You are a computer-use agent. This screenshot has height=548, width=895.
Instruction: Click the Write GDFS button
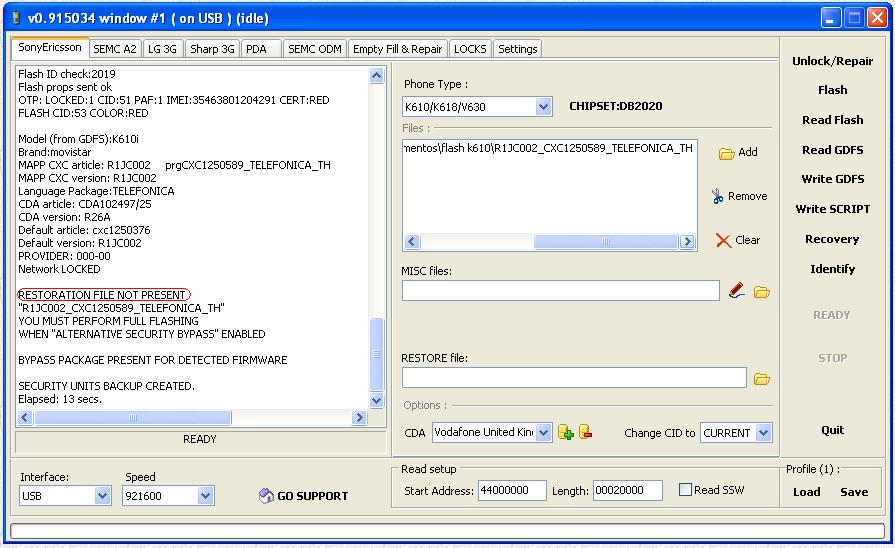coord(832,179)
